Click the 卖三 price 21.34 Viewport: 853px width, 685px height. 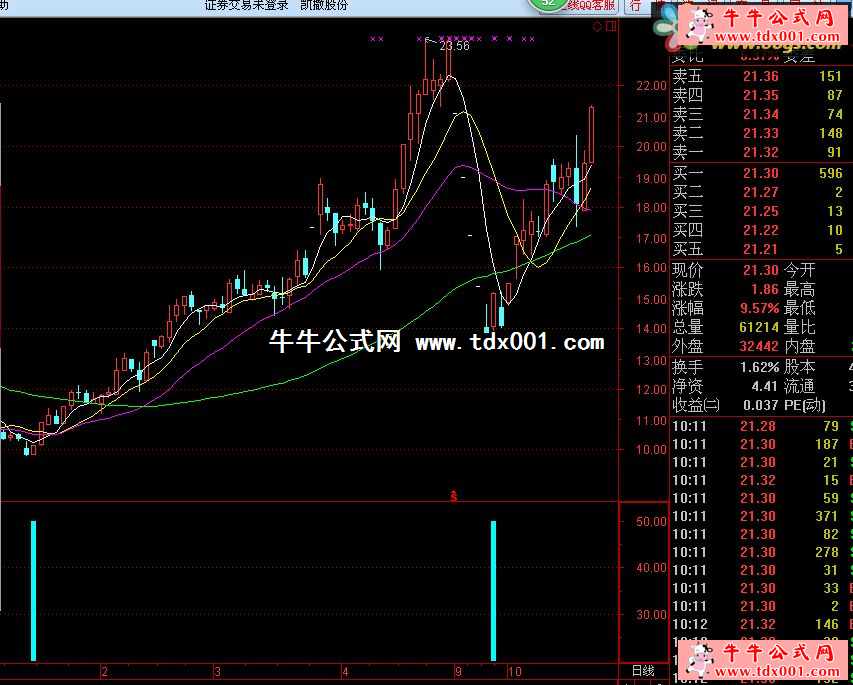(761, 114)
